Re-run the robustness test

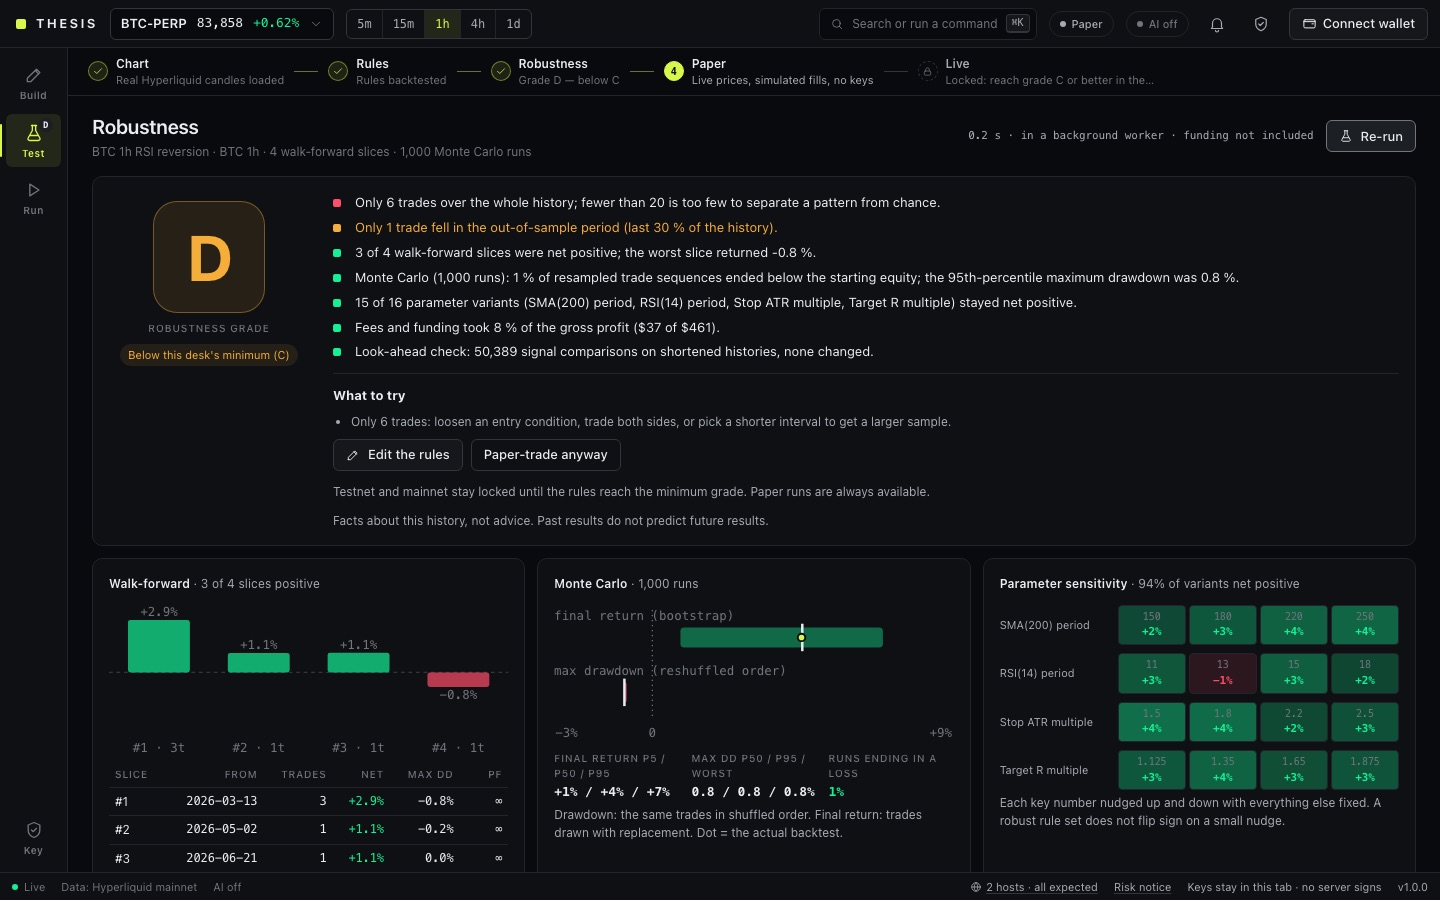coord(1370,136)
